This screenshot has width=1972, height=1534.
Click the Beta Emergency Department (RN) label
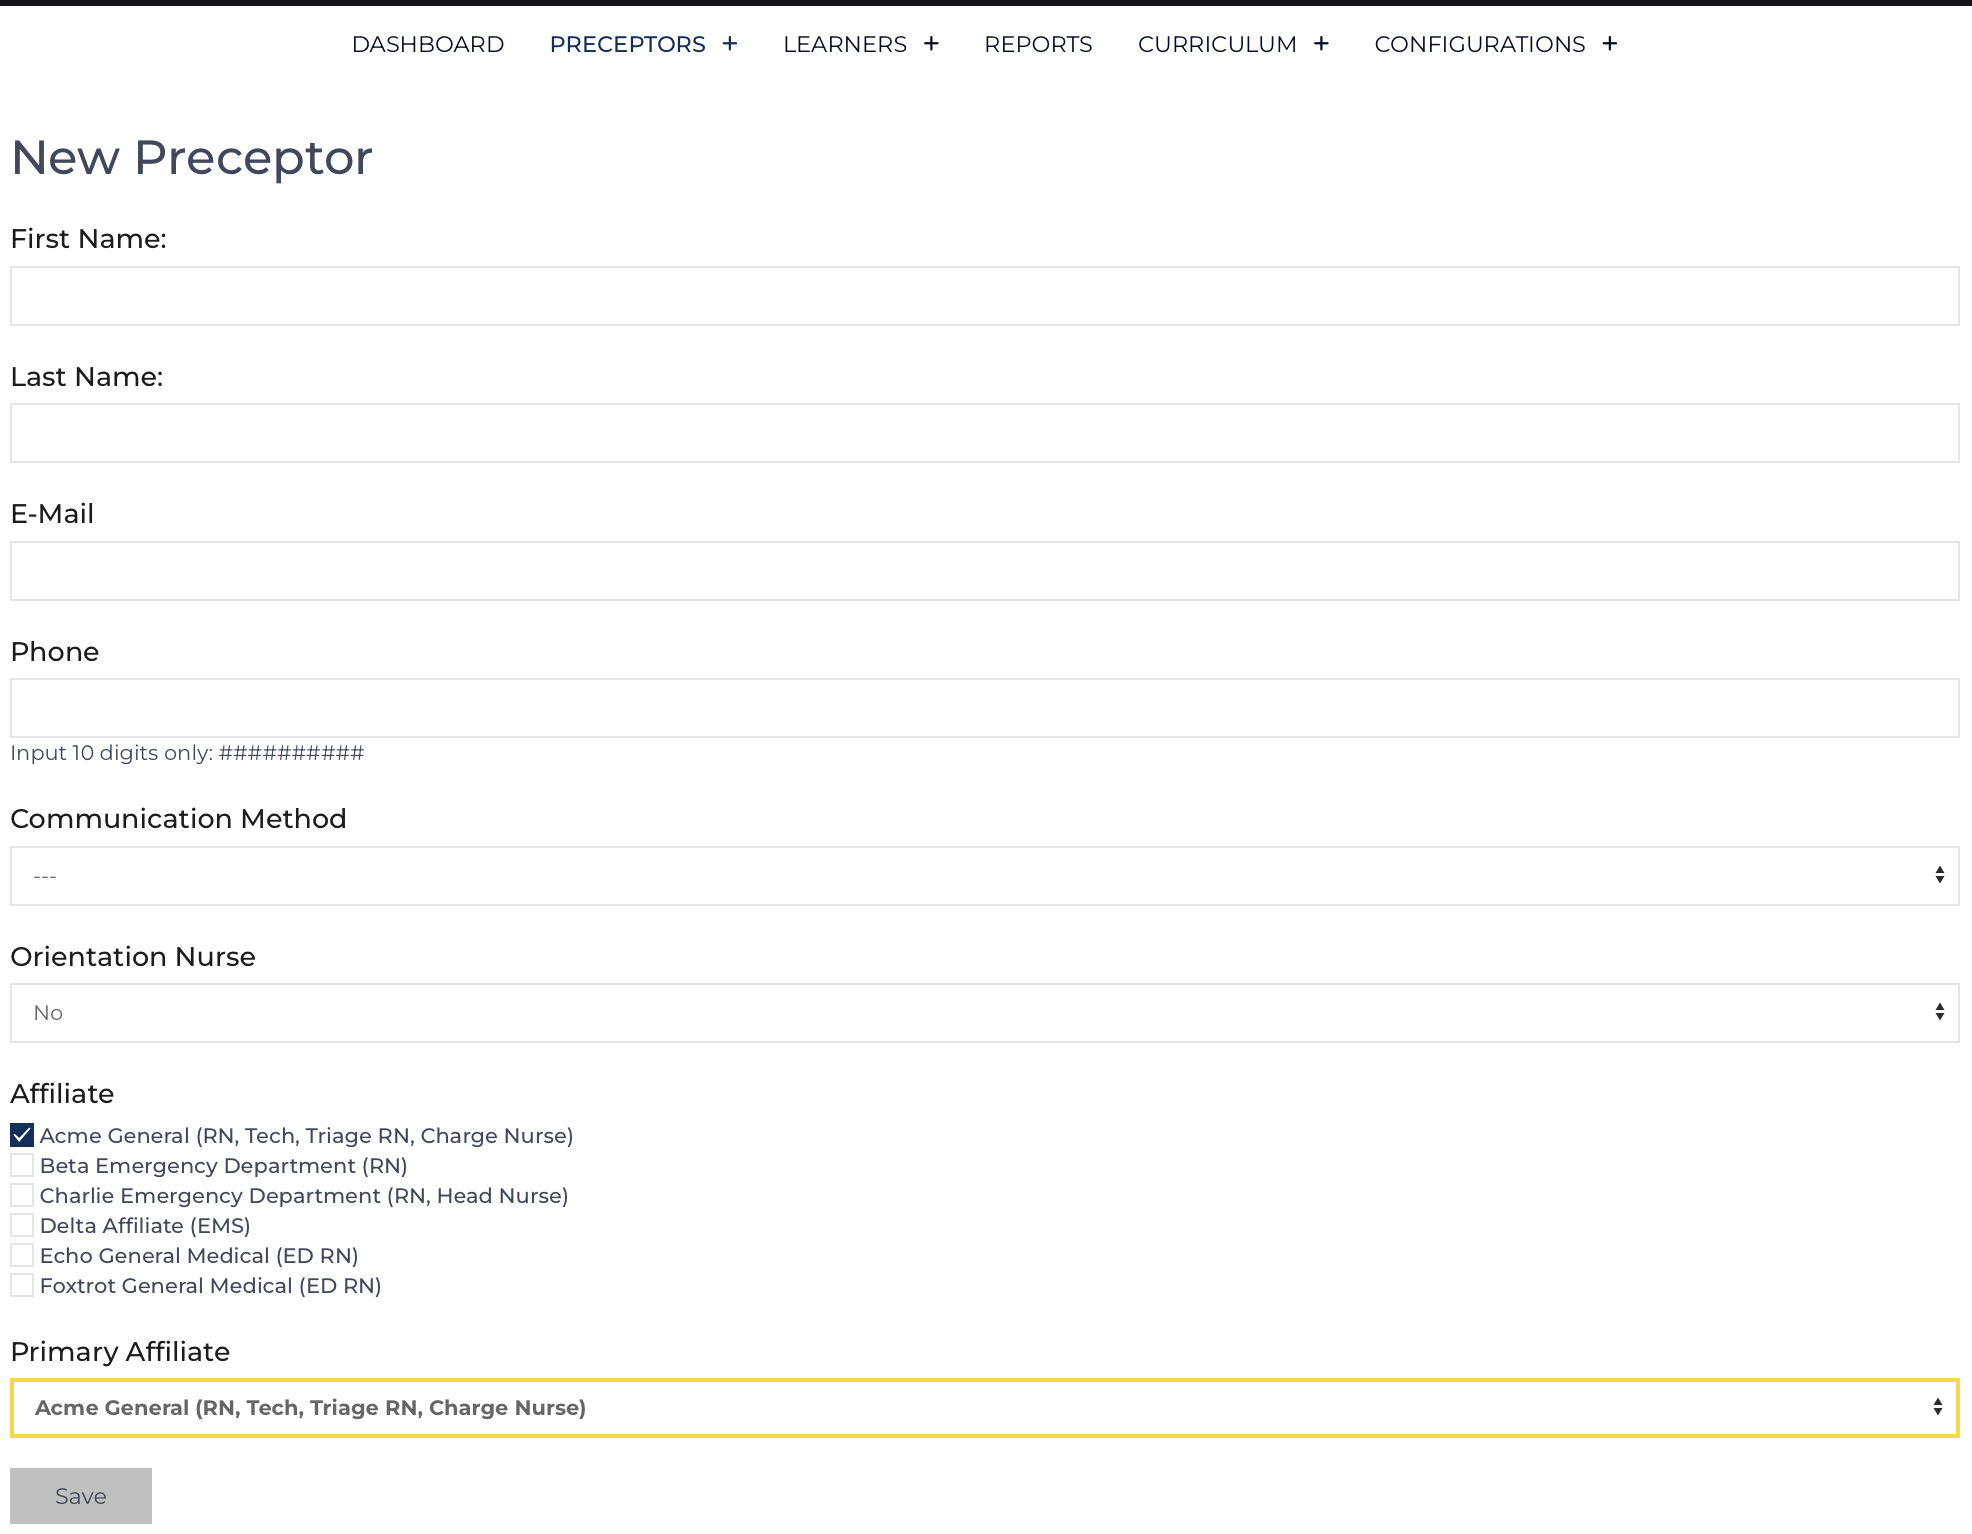pyautogui.click(x=224, y=1166)
